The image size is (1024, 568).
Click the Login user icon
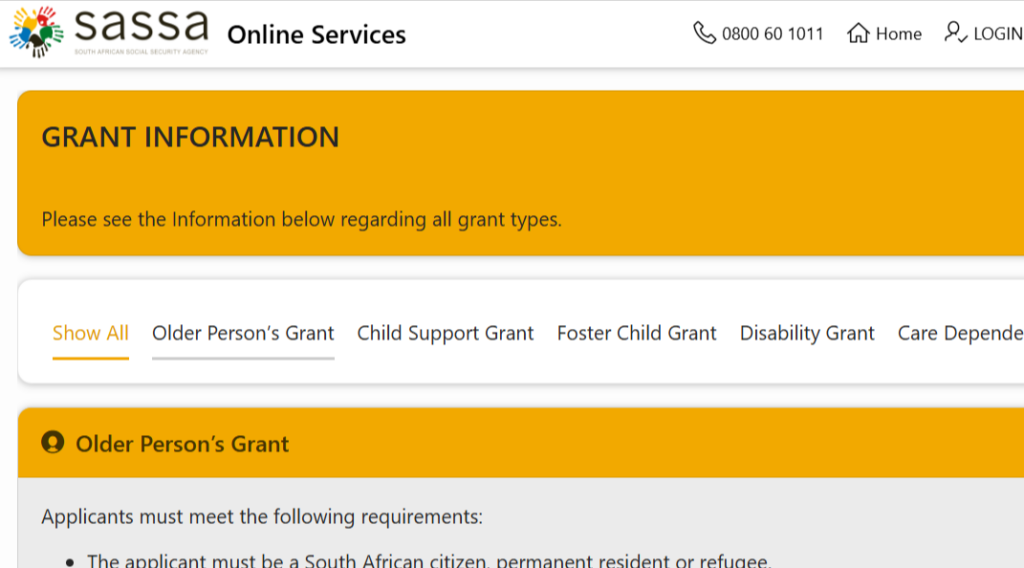(x=955, y=32)
